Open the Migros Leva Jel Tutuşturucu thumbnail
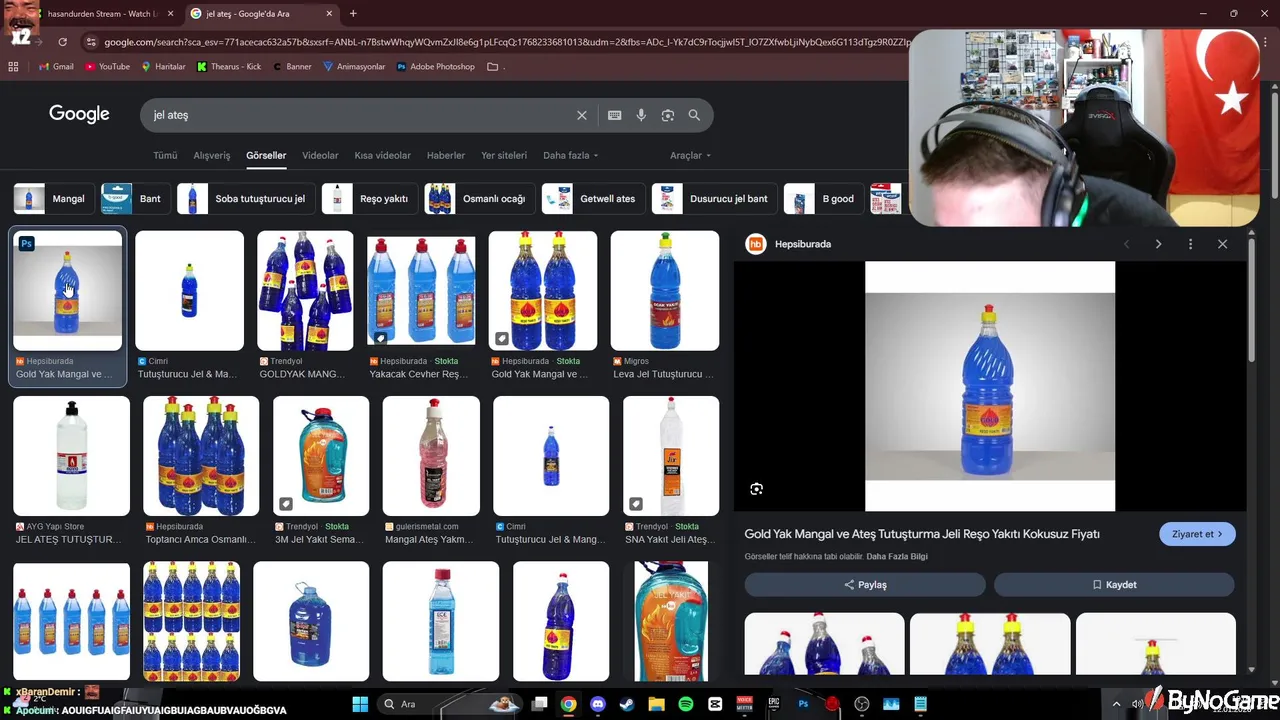1280x720 pixels. tap(665, 291)
